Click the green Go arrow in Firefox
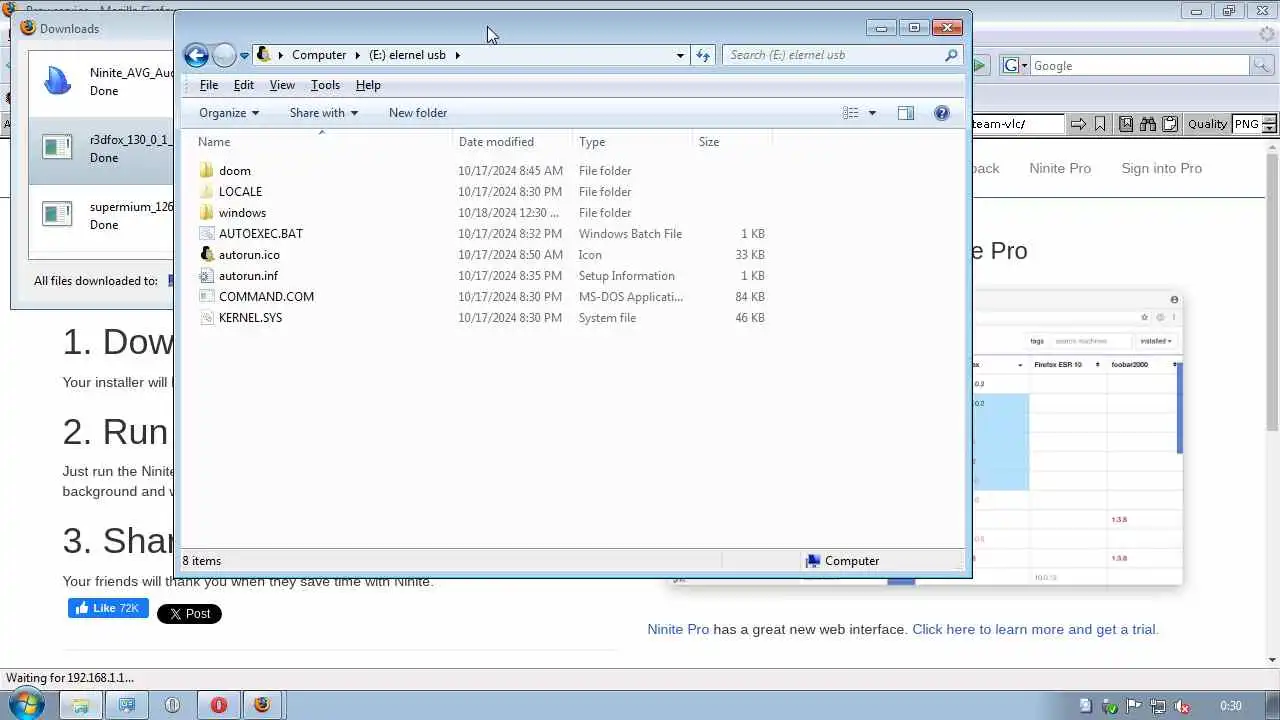 pos(980,66)
